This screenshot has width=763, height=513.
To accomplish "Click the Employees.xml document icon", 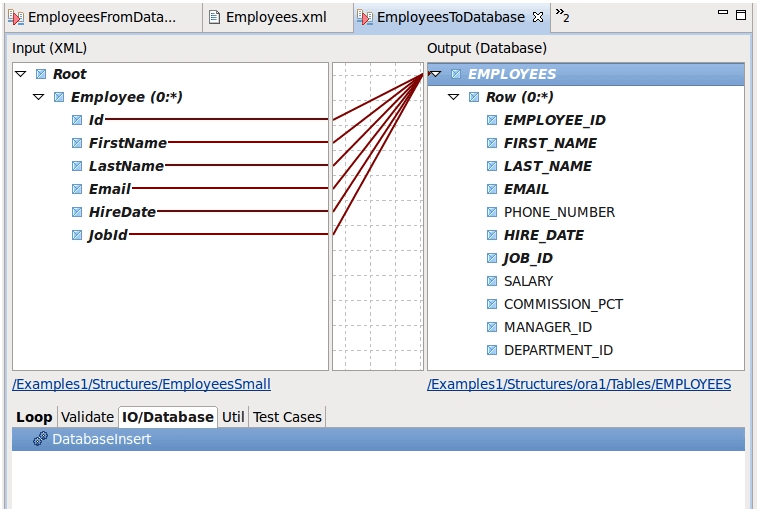I will [214, 17].
